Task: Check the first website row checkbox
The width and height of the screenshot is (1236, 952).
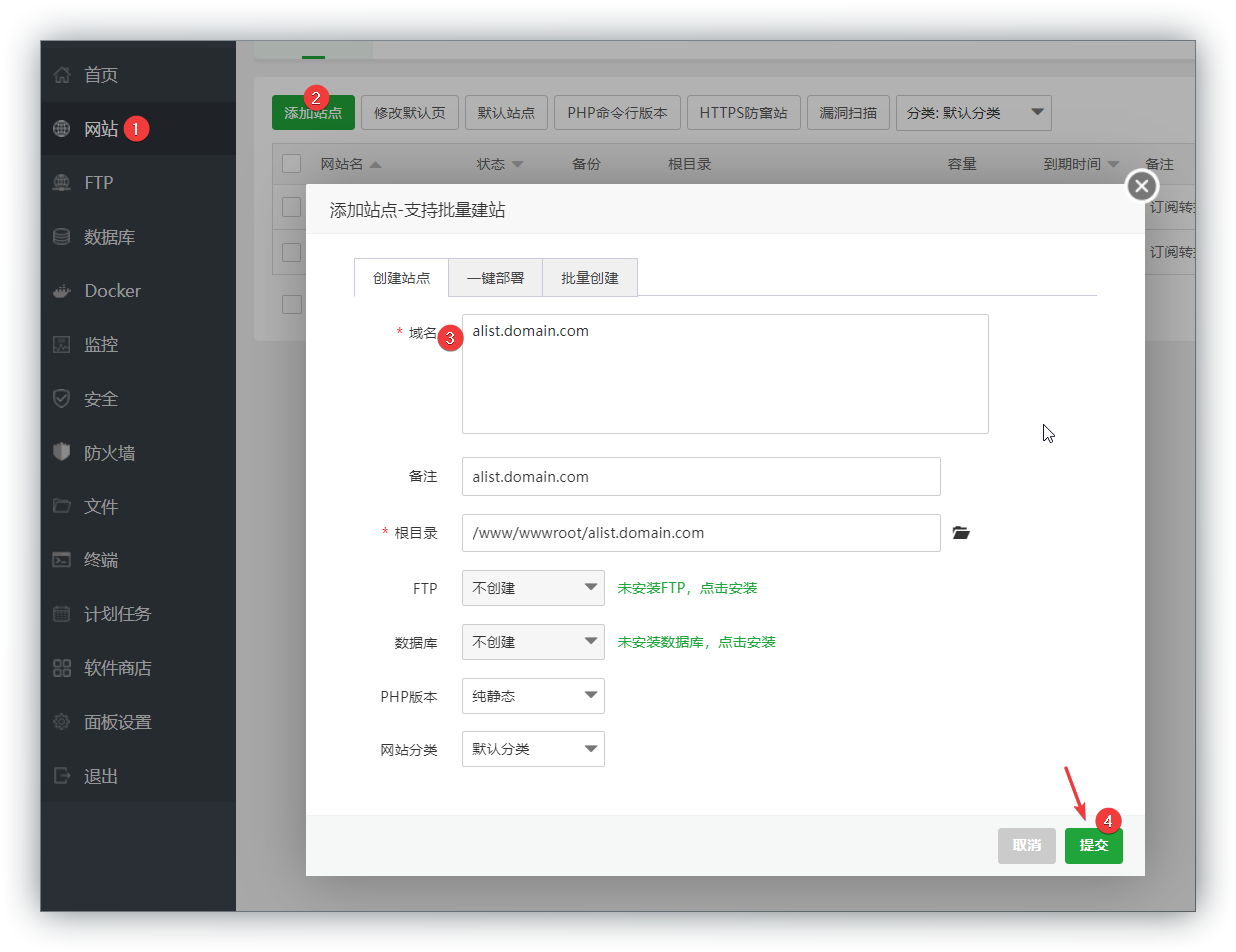Action: (290, 207)
